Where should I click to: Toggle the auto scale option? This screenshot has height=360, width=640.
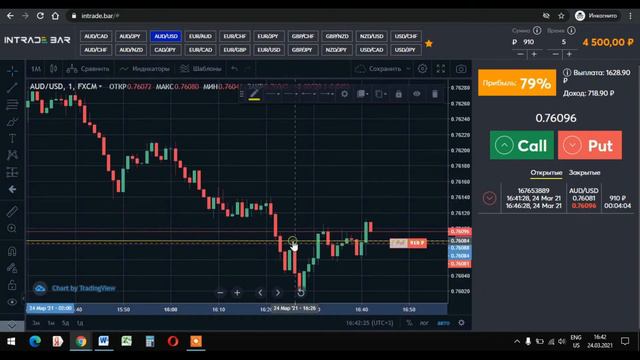coord(443,323)
